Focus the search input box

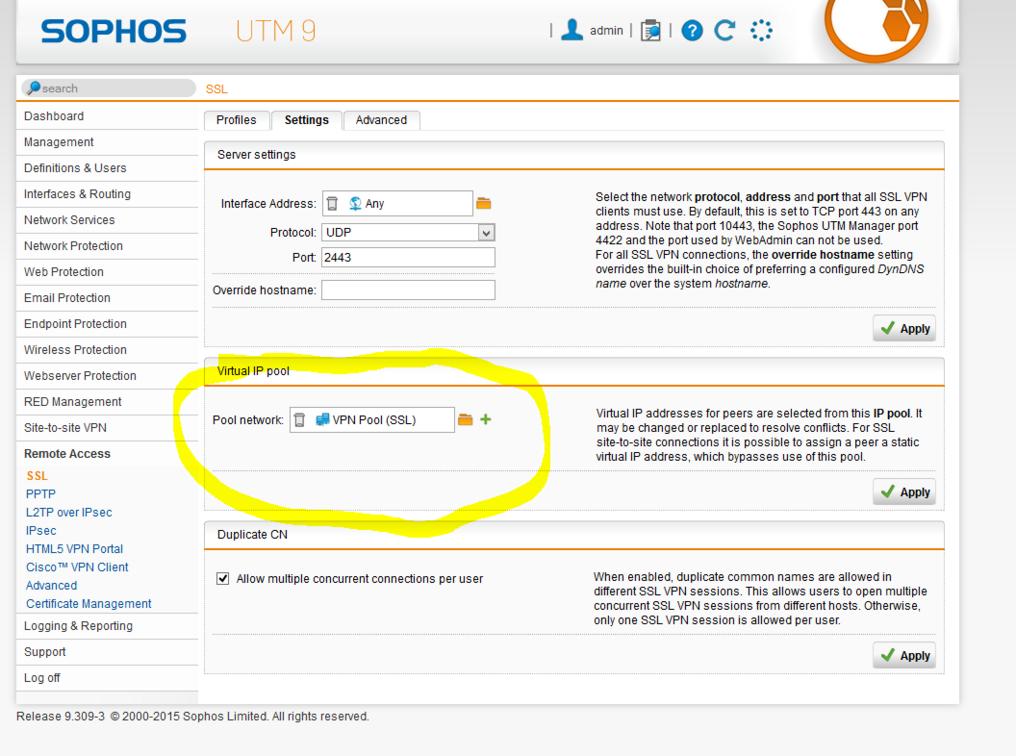108,88
